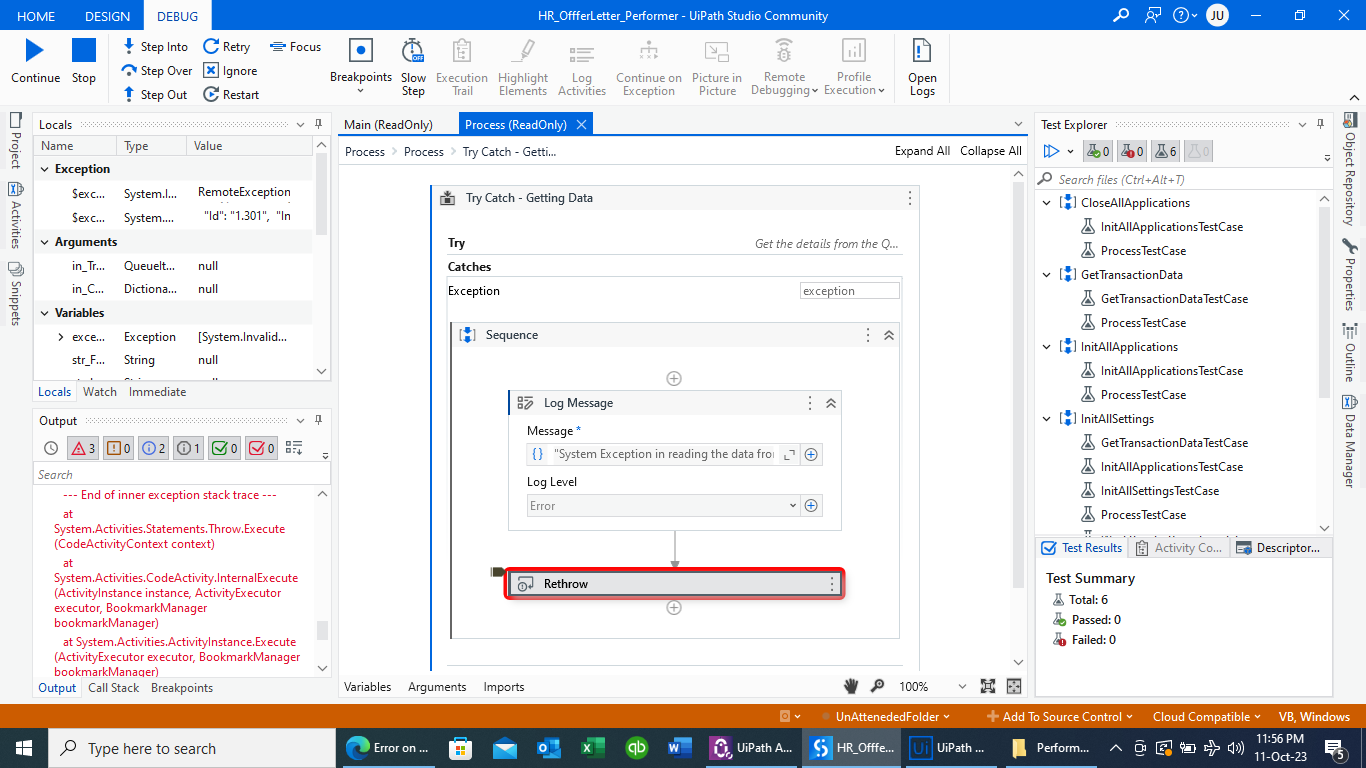This screenshot has width=1366, height=768.
Task: Click Step Out in the debug ribbon
Action: pyautogui.click(x=155, y=95)
